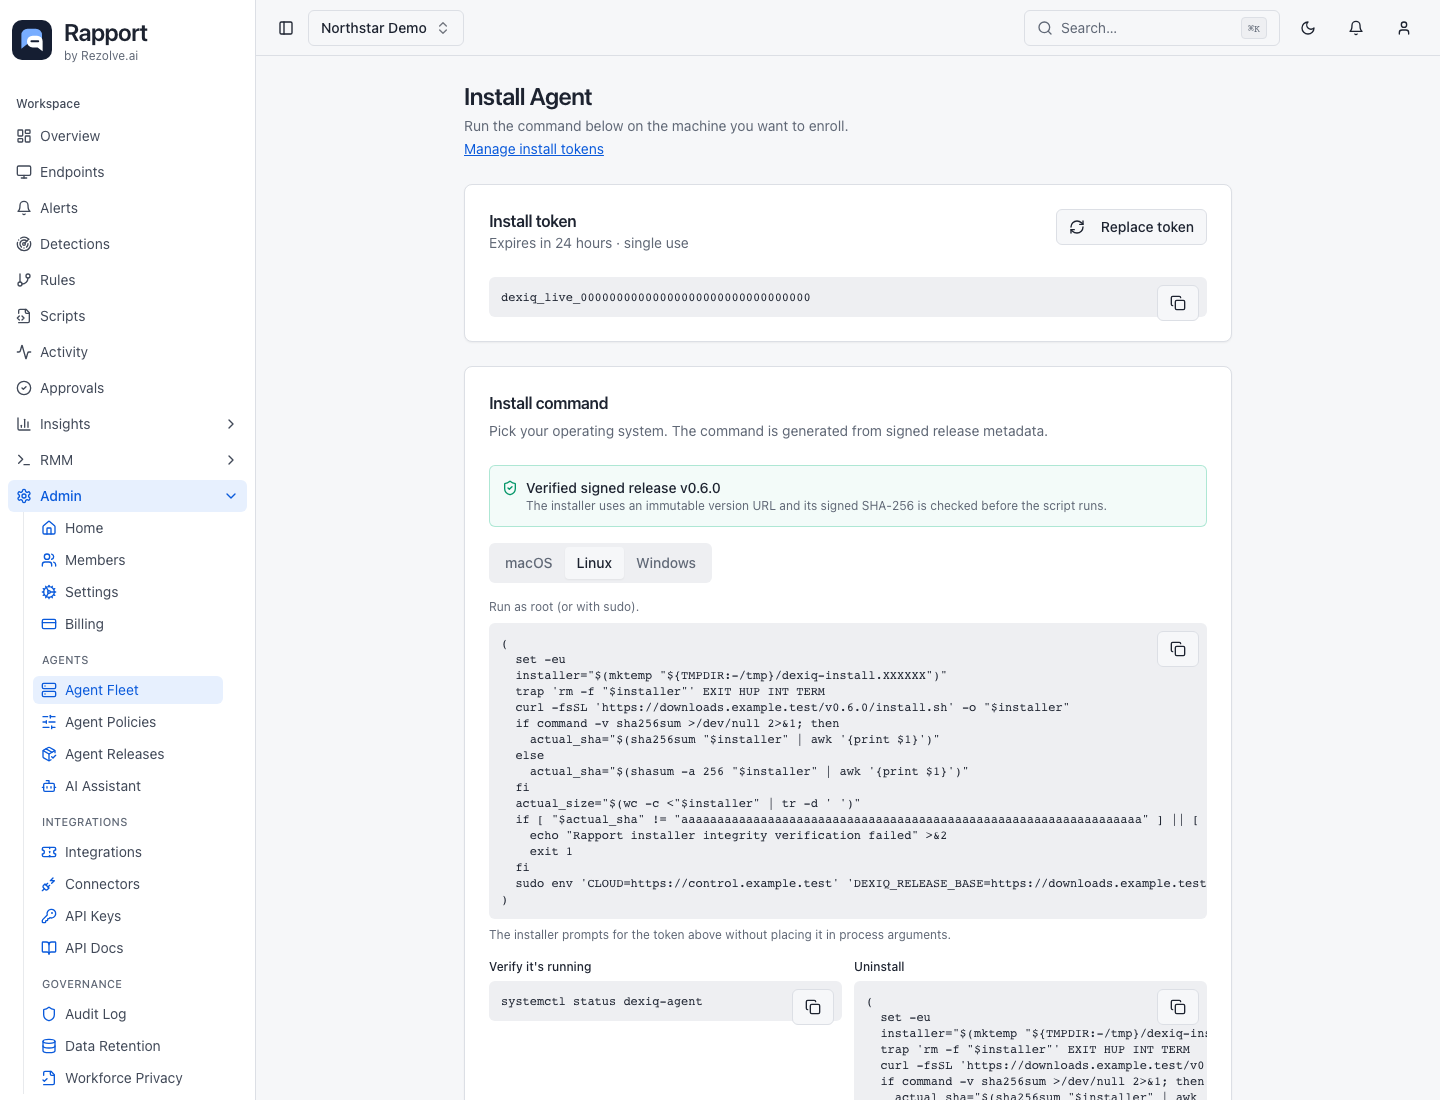Open Agent Fleet in the sidebar
Viewport: 1440px width, 1100px height.
click(x=128, y=690)
